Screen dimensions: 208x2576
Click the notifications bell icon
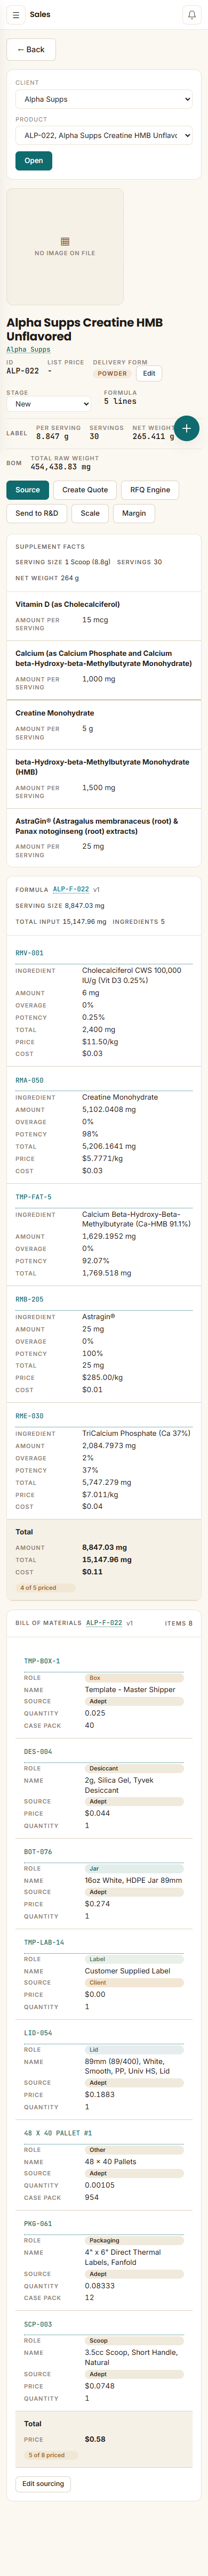click(x=191, y=15)
